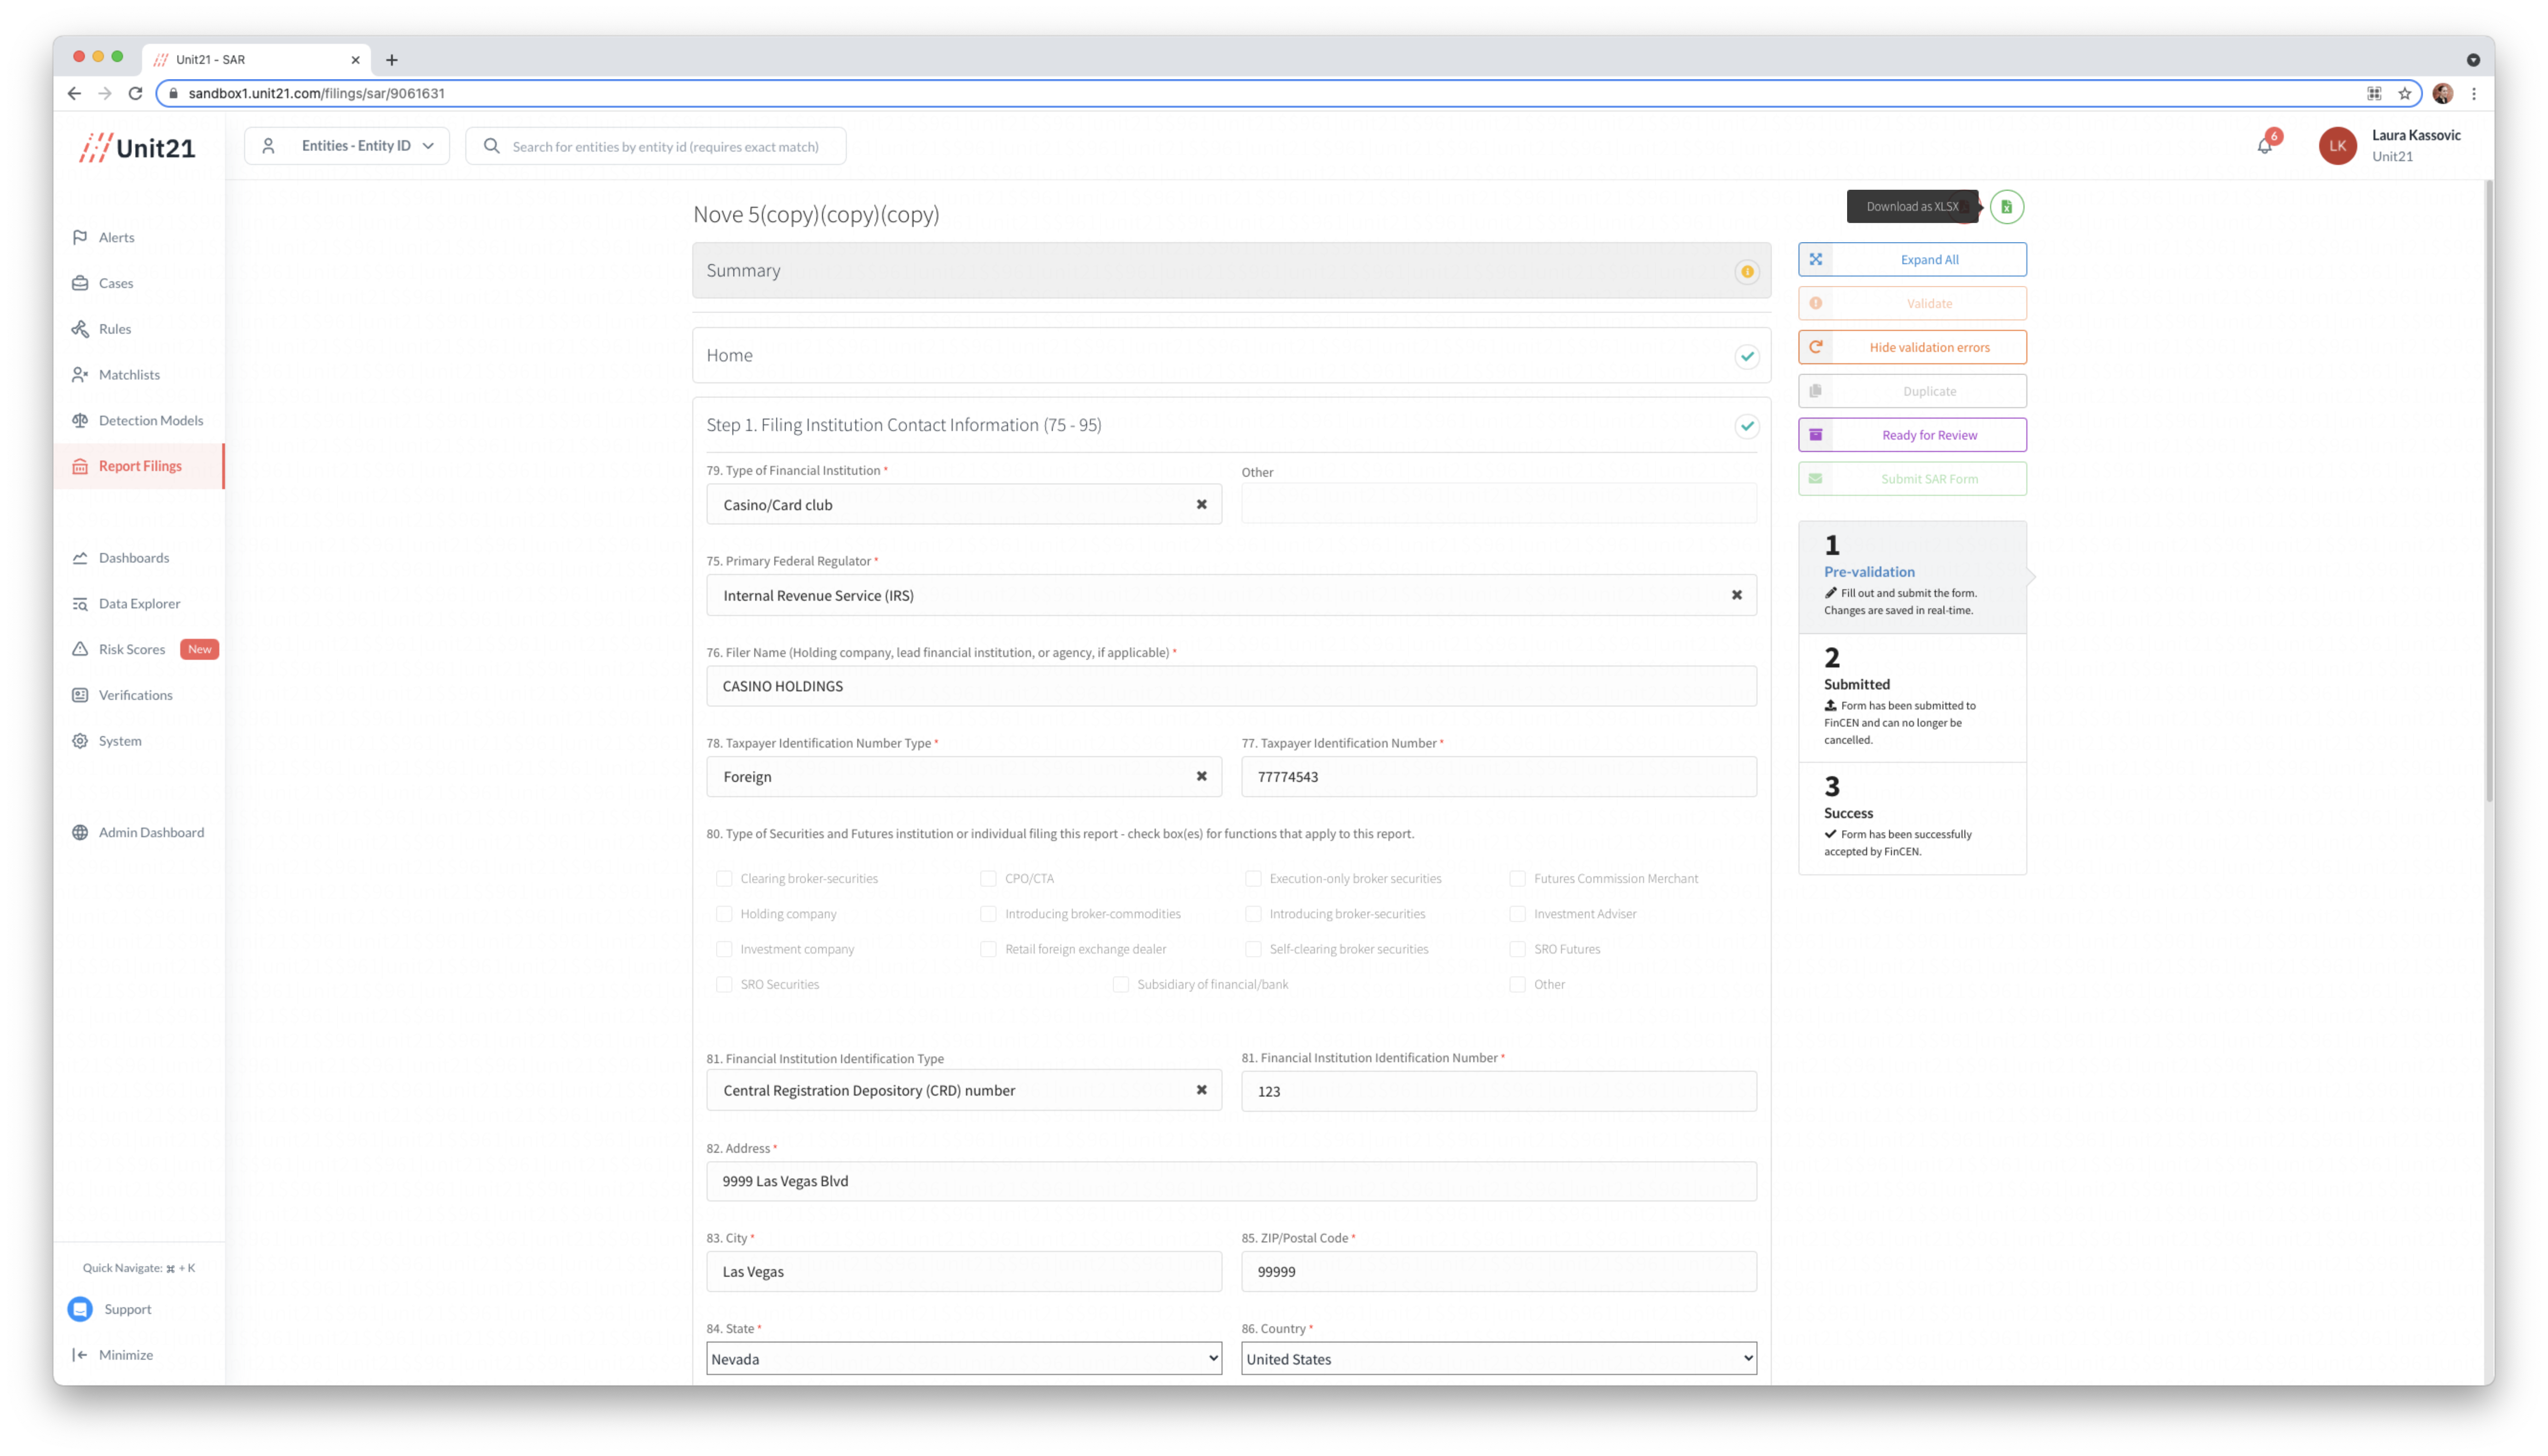This screenshot has width=2548, height=1456.
Task: Click the Ready for Review button
Action: [x=1911, y=435]
